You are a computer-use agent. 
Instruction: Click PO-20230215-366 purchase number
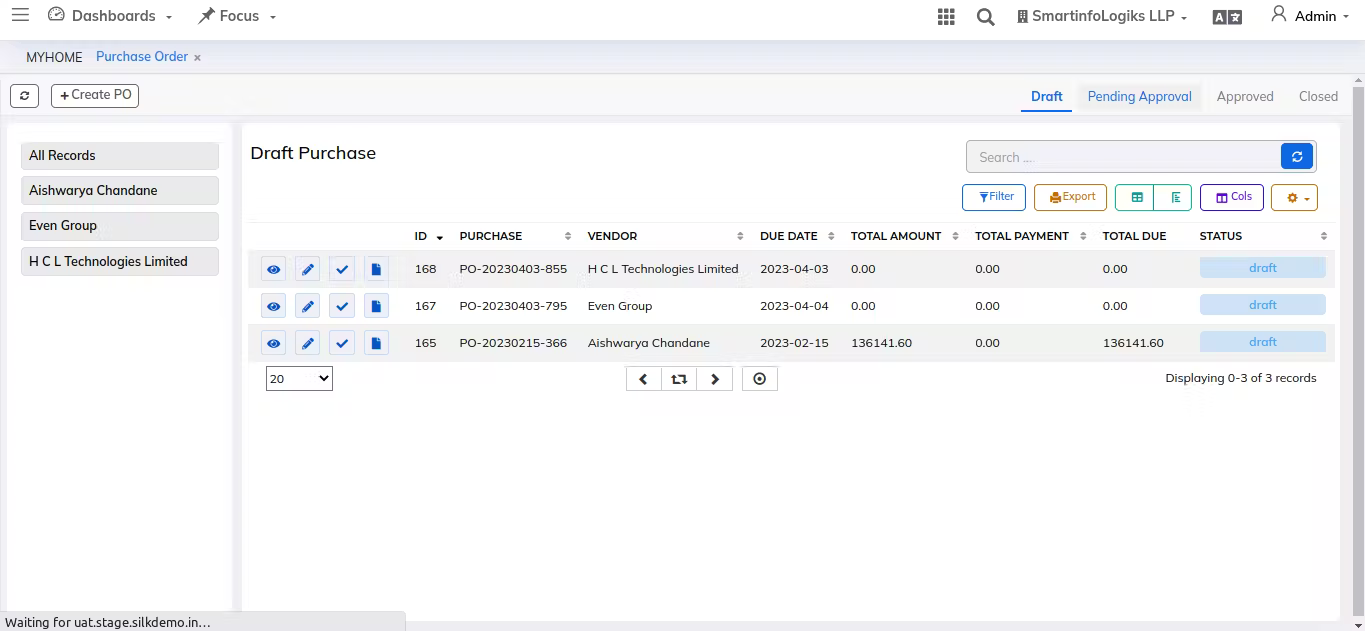513,343
